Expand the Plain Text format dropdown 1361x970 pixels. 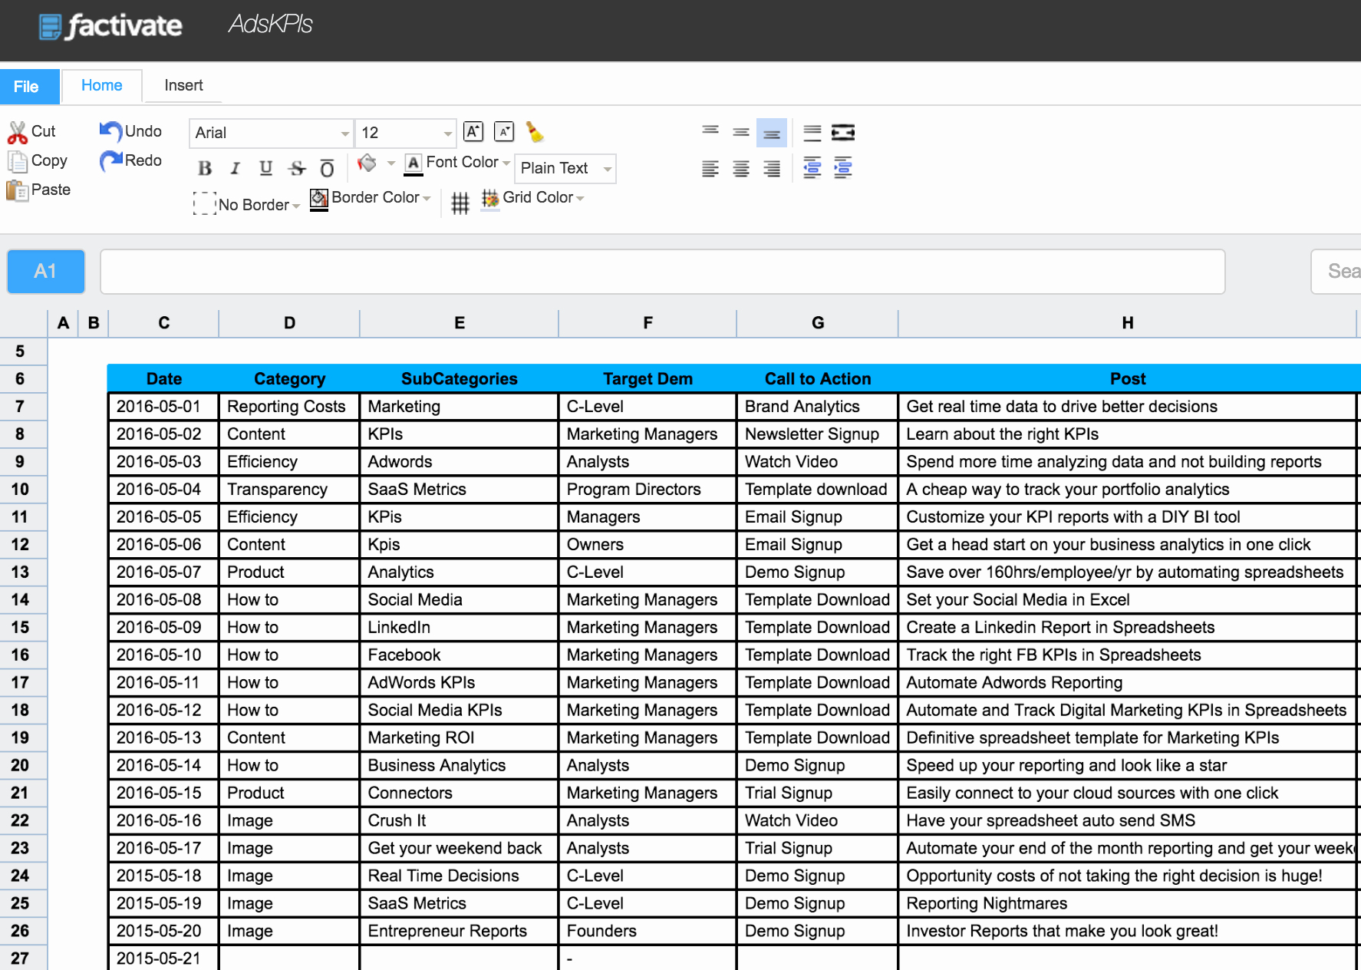coord(565,168)
